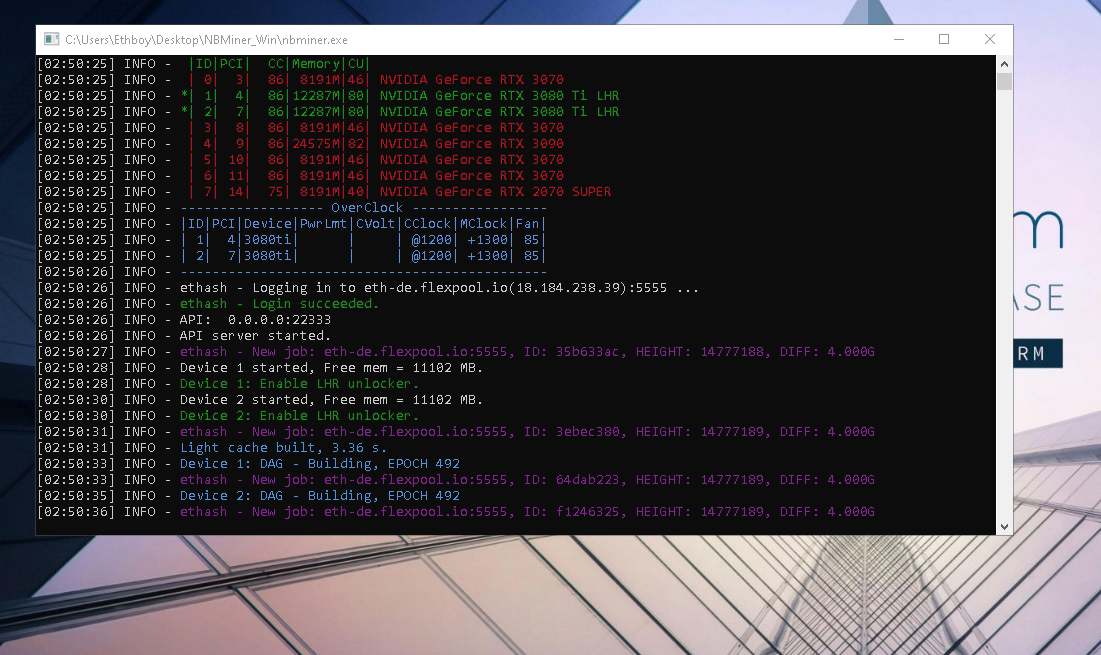This screenshot has width=1101, height=655.
Task: Click the nbminer console window icon
Action: tap(51, 39)
